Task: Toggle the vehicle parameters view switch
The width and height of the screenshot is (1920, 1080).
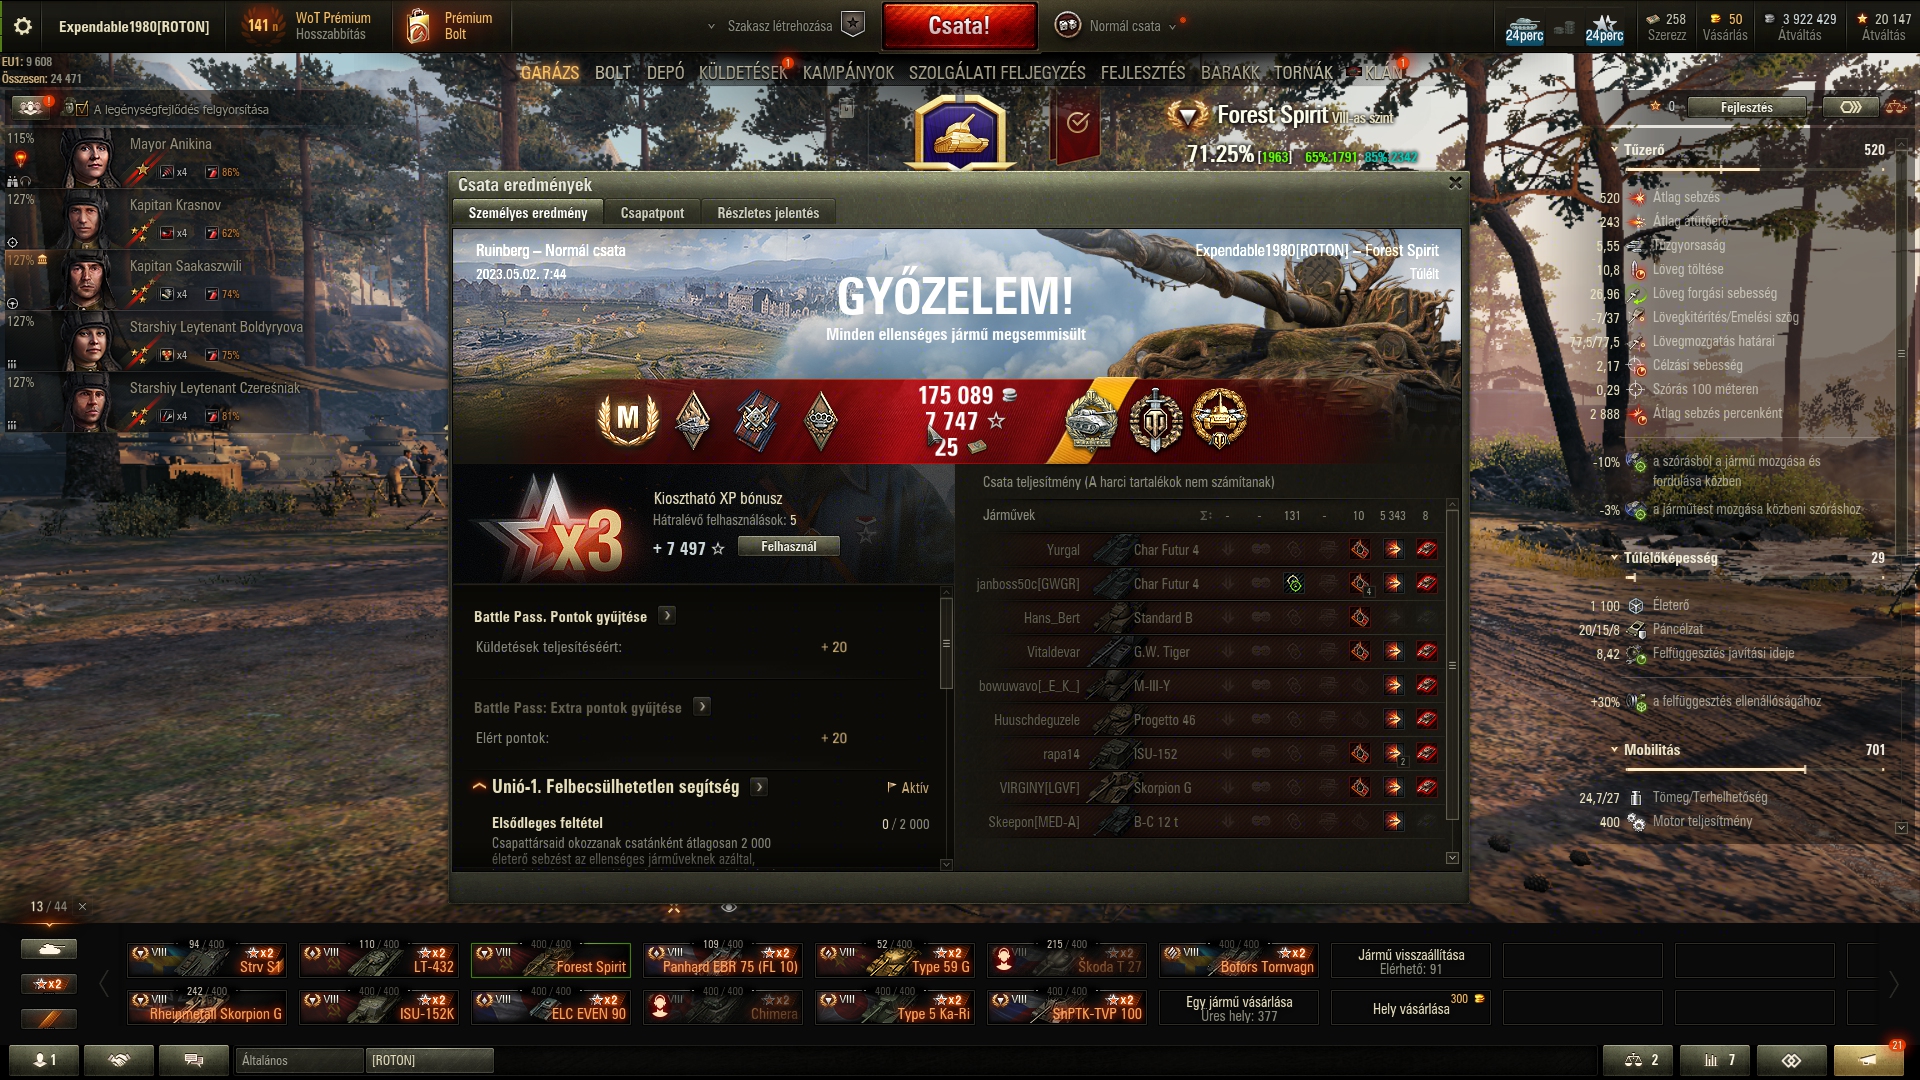Action: [1850, 107]
